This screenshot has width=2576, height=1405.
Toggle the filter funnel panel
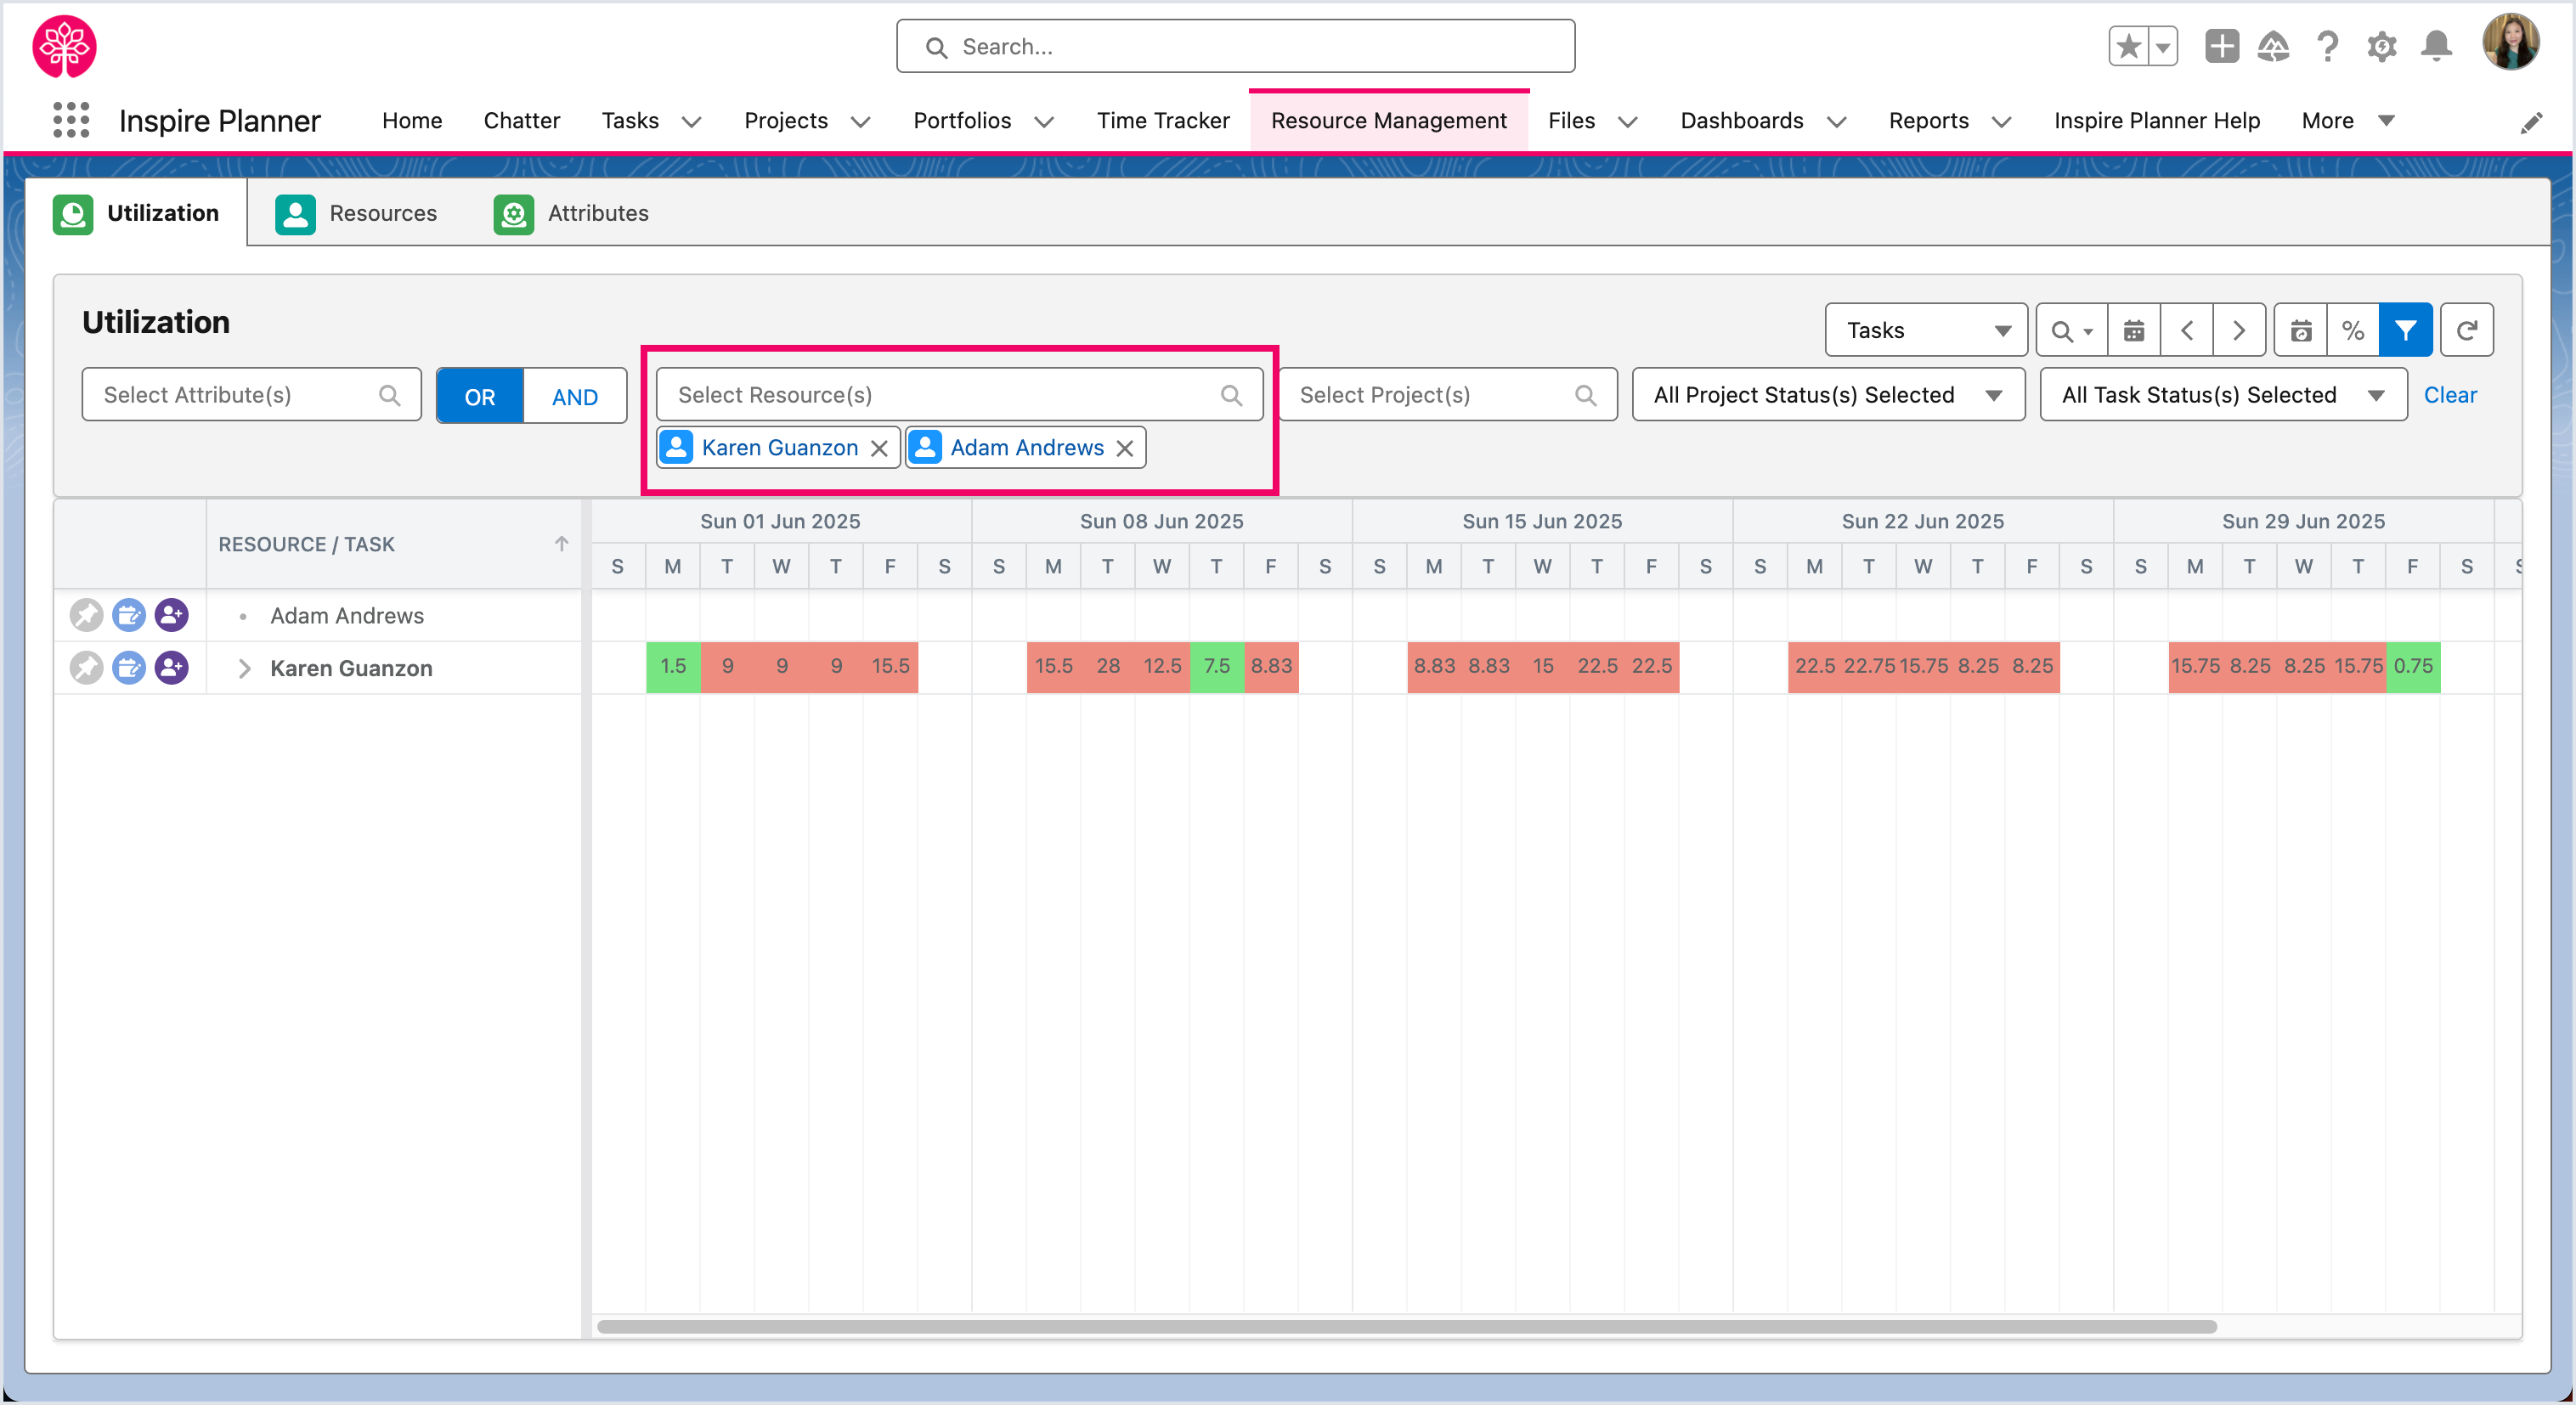tap(2405, 330)
